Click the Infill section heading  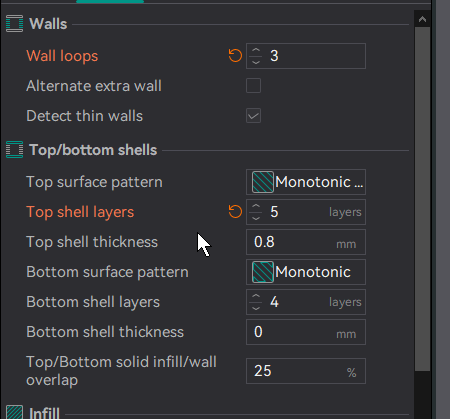point(45,413)
